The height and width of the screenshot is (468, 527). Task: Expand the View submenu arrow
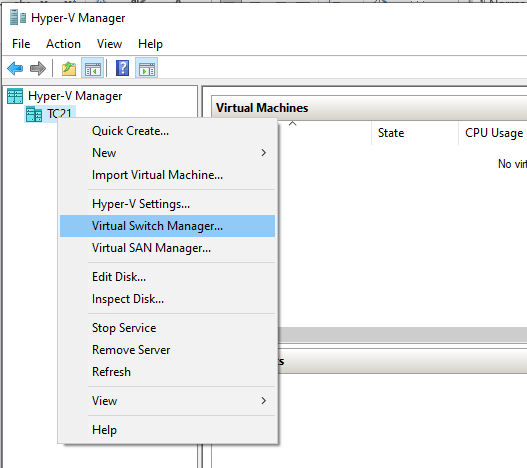pyautogui.click(x=264, y=401)
